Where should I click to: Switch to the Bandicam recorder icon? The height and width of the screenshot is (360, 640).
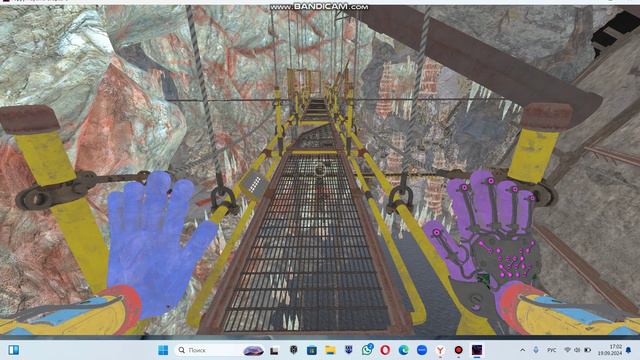458,350
